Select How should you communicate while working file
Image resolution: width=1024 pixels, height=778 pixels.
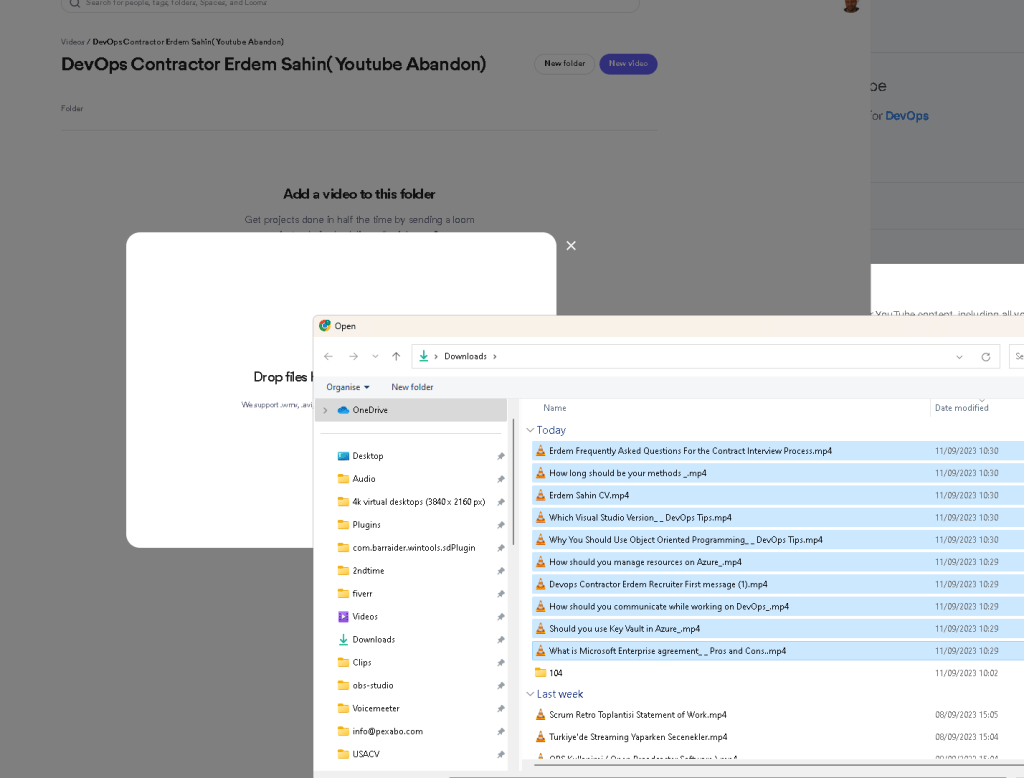pos(778,606)
